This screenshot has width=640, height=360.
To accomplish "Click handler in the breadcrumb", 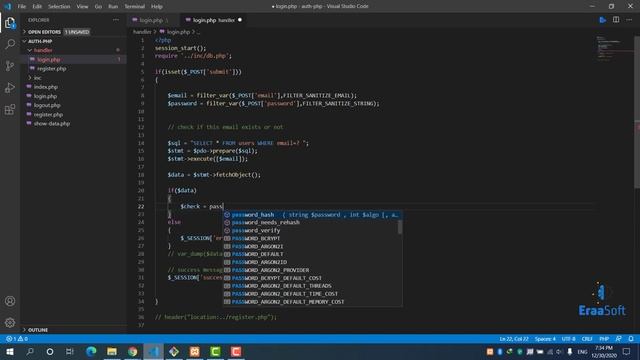I will click(x=142, y=32).
